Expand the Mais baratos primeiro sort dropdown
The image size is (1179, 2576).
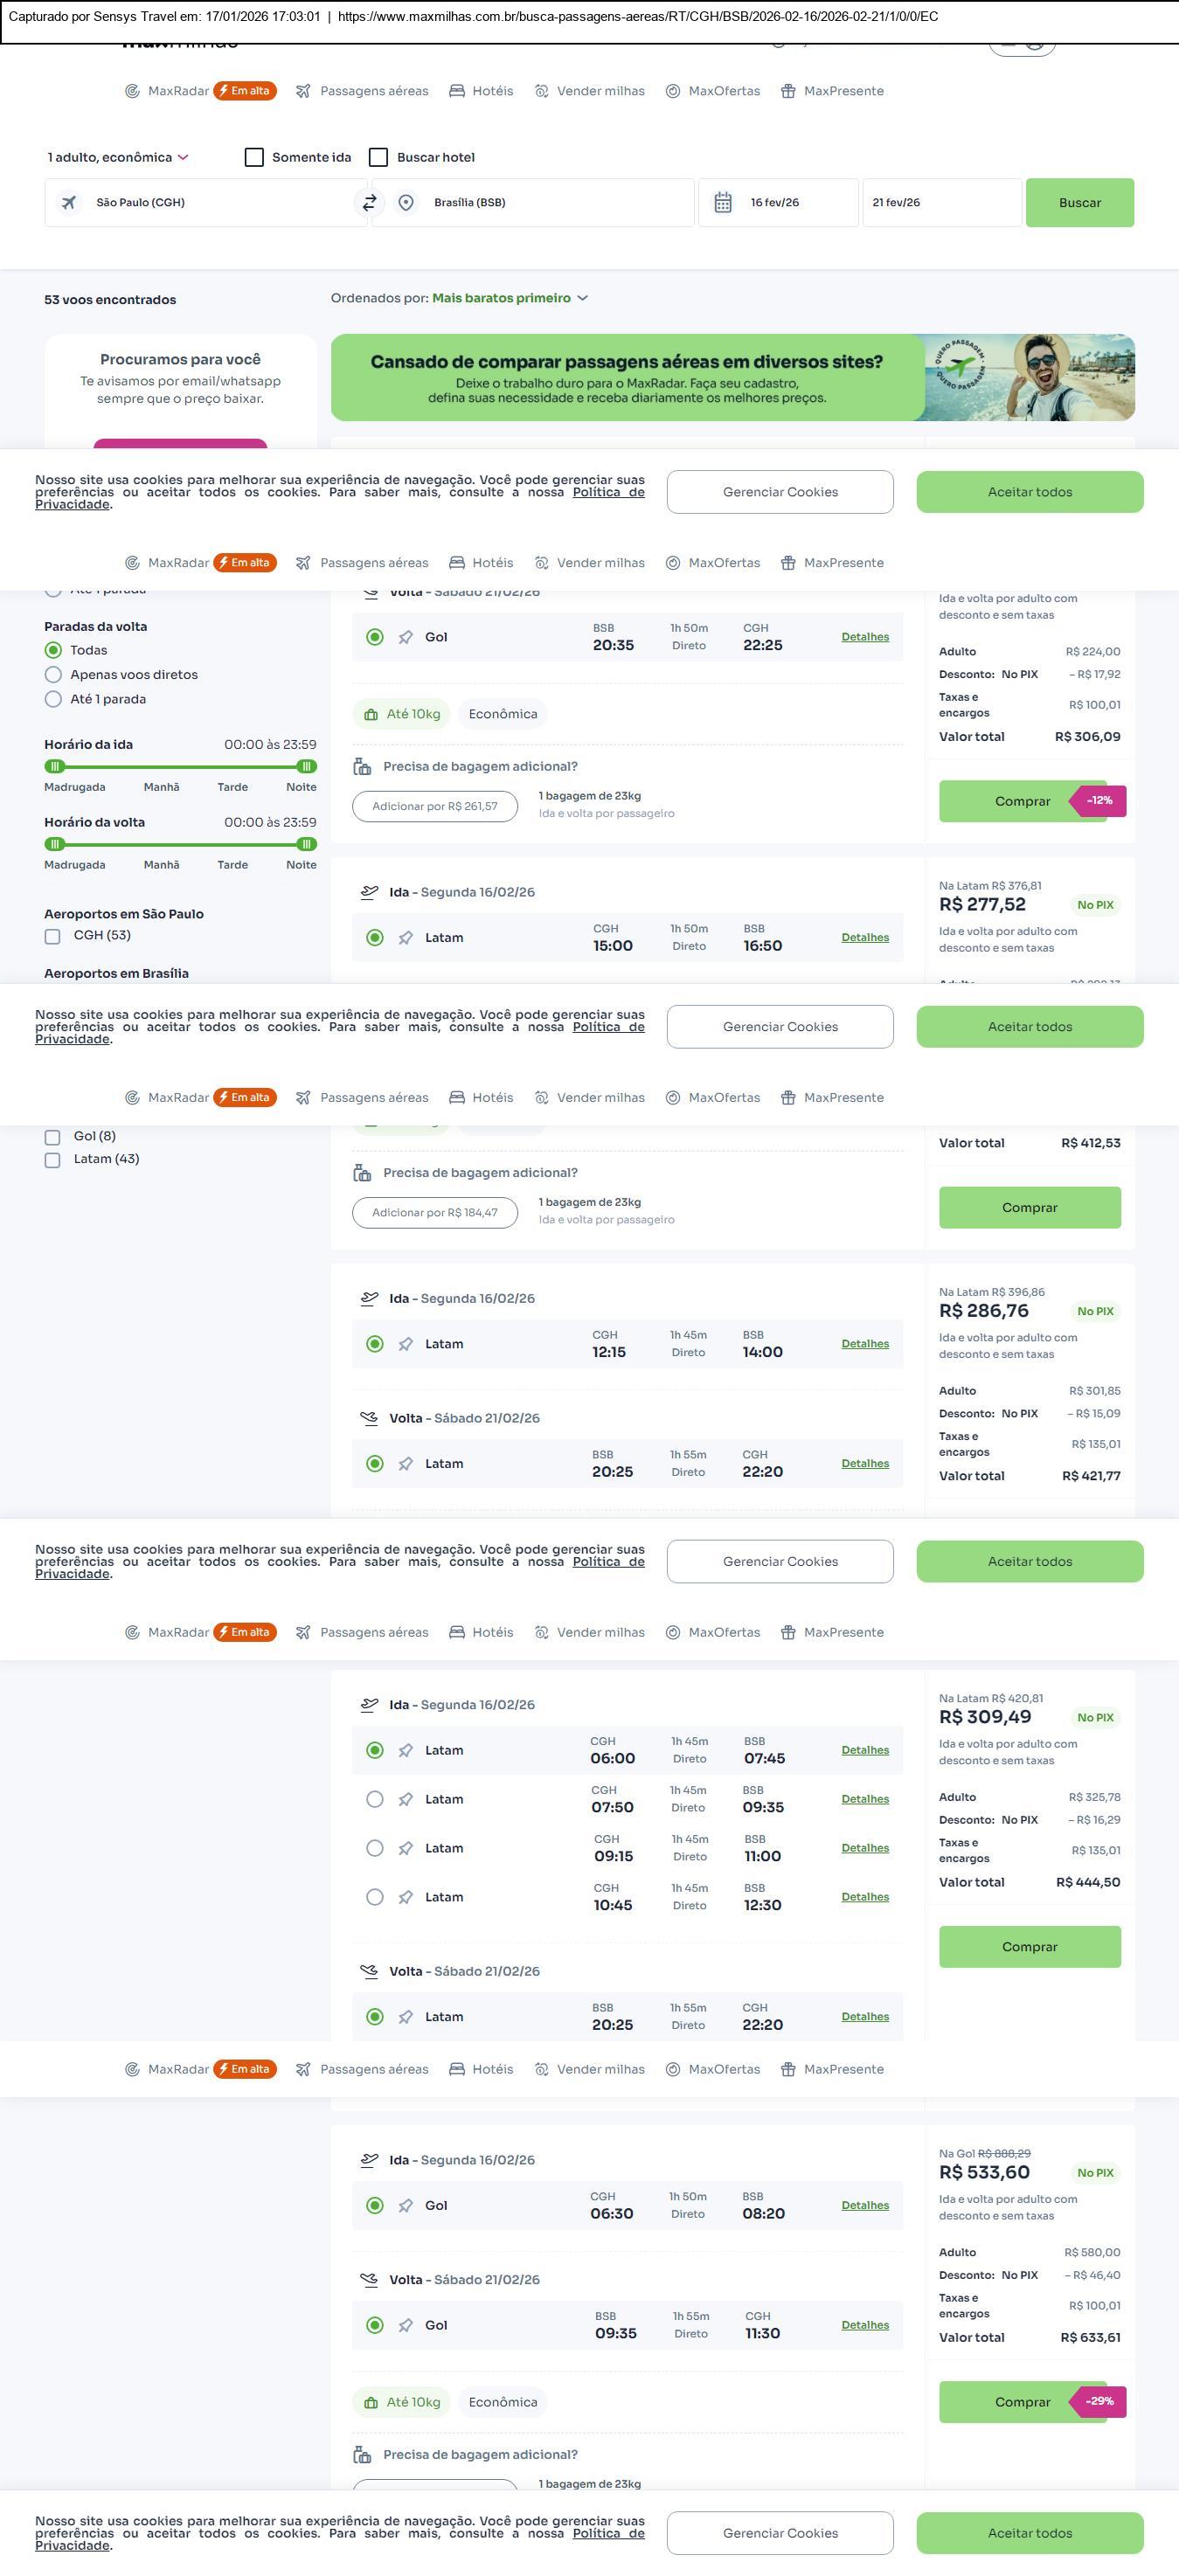510,298
